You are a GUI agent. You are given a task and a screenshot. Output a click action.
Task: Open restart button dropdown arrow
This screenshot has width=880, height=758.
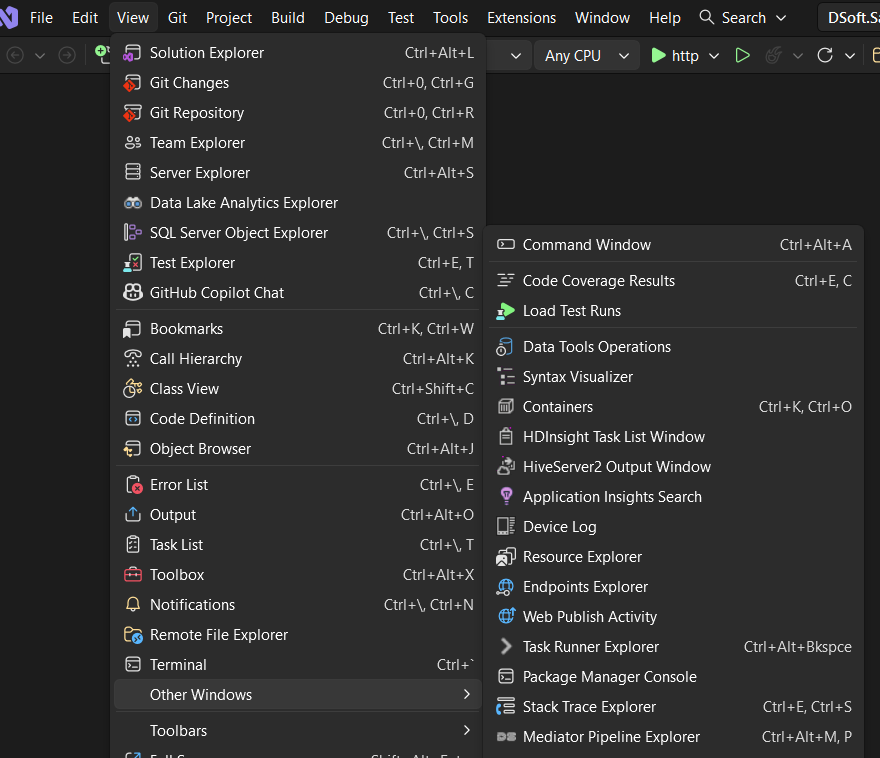coord(850,56)
